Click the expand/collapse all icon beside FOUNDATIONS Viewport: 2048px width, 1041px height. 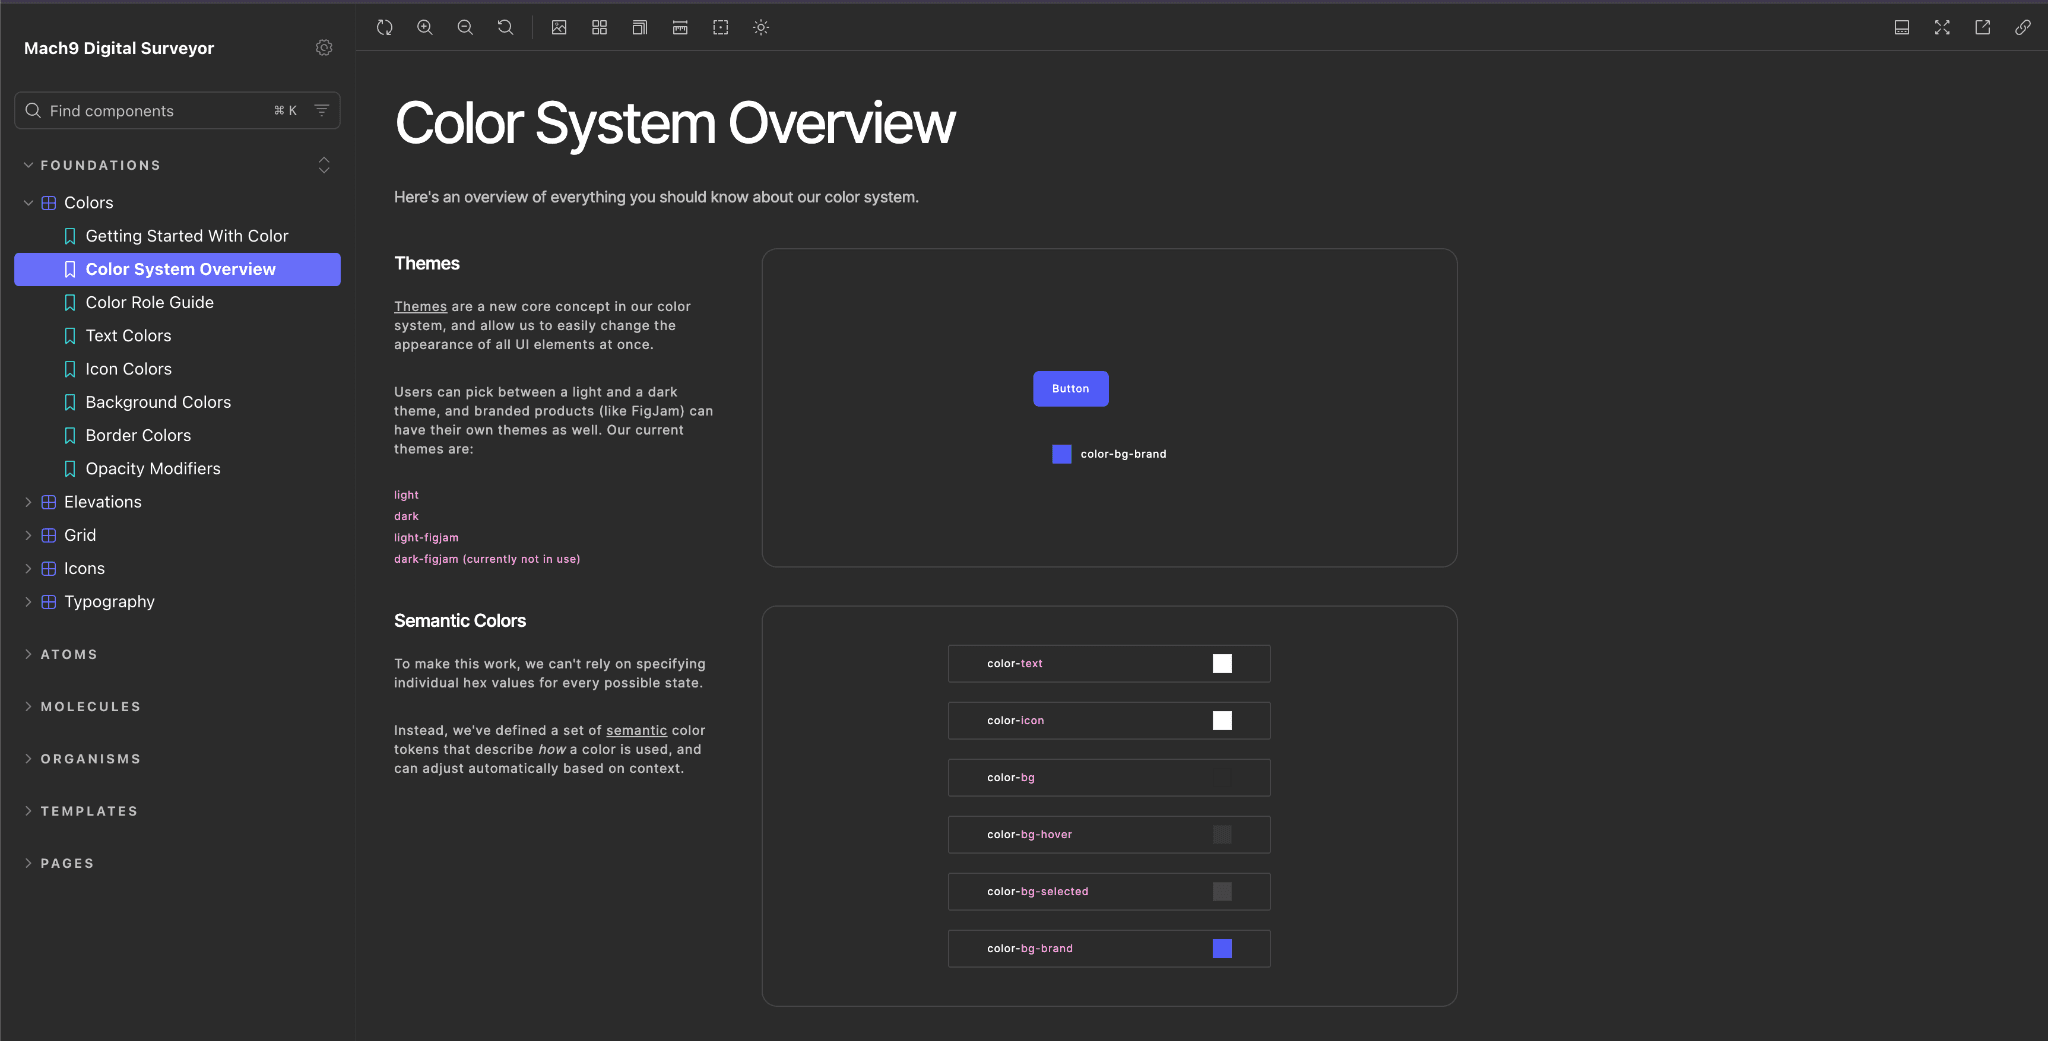pos(324,165)
